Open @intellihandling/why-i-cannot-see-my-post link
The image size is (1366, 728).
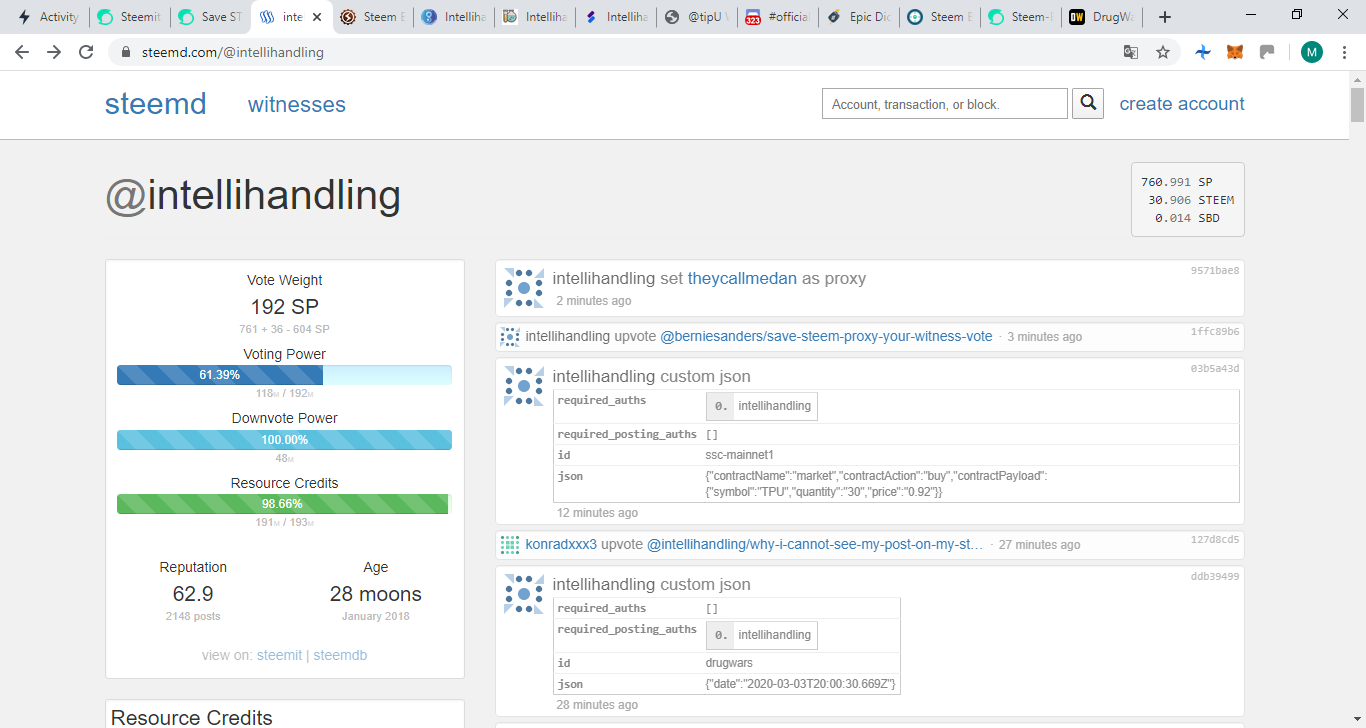click(x=815, y=545)
